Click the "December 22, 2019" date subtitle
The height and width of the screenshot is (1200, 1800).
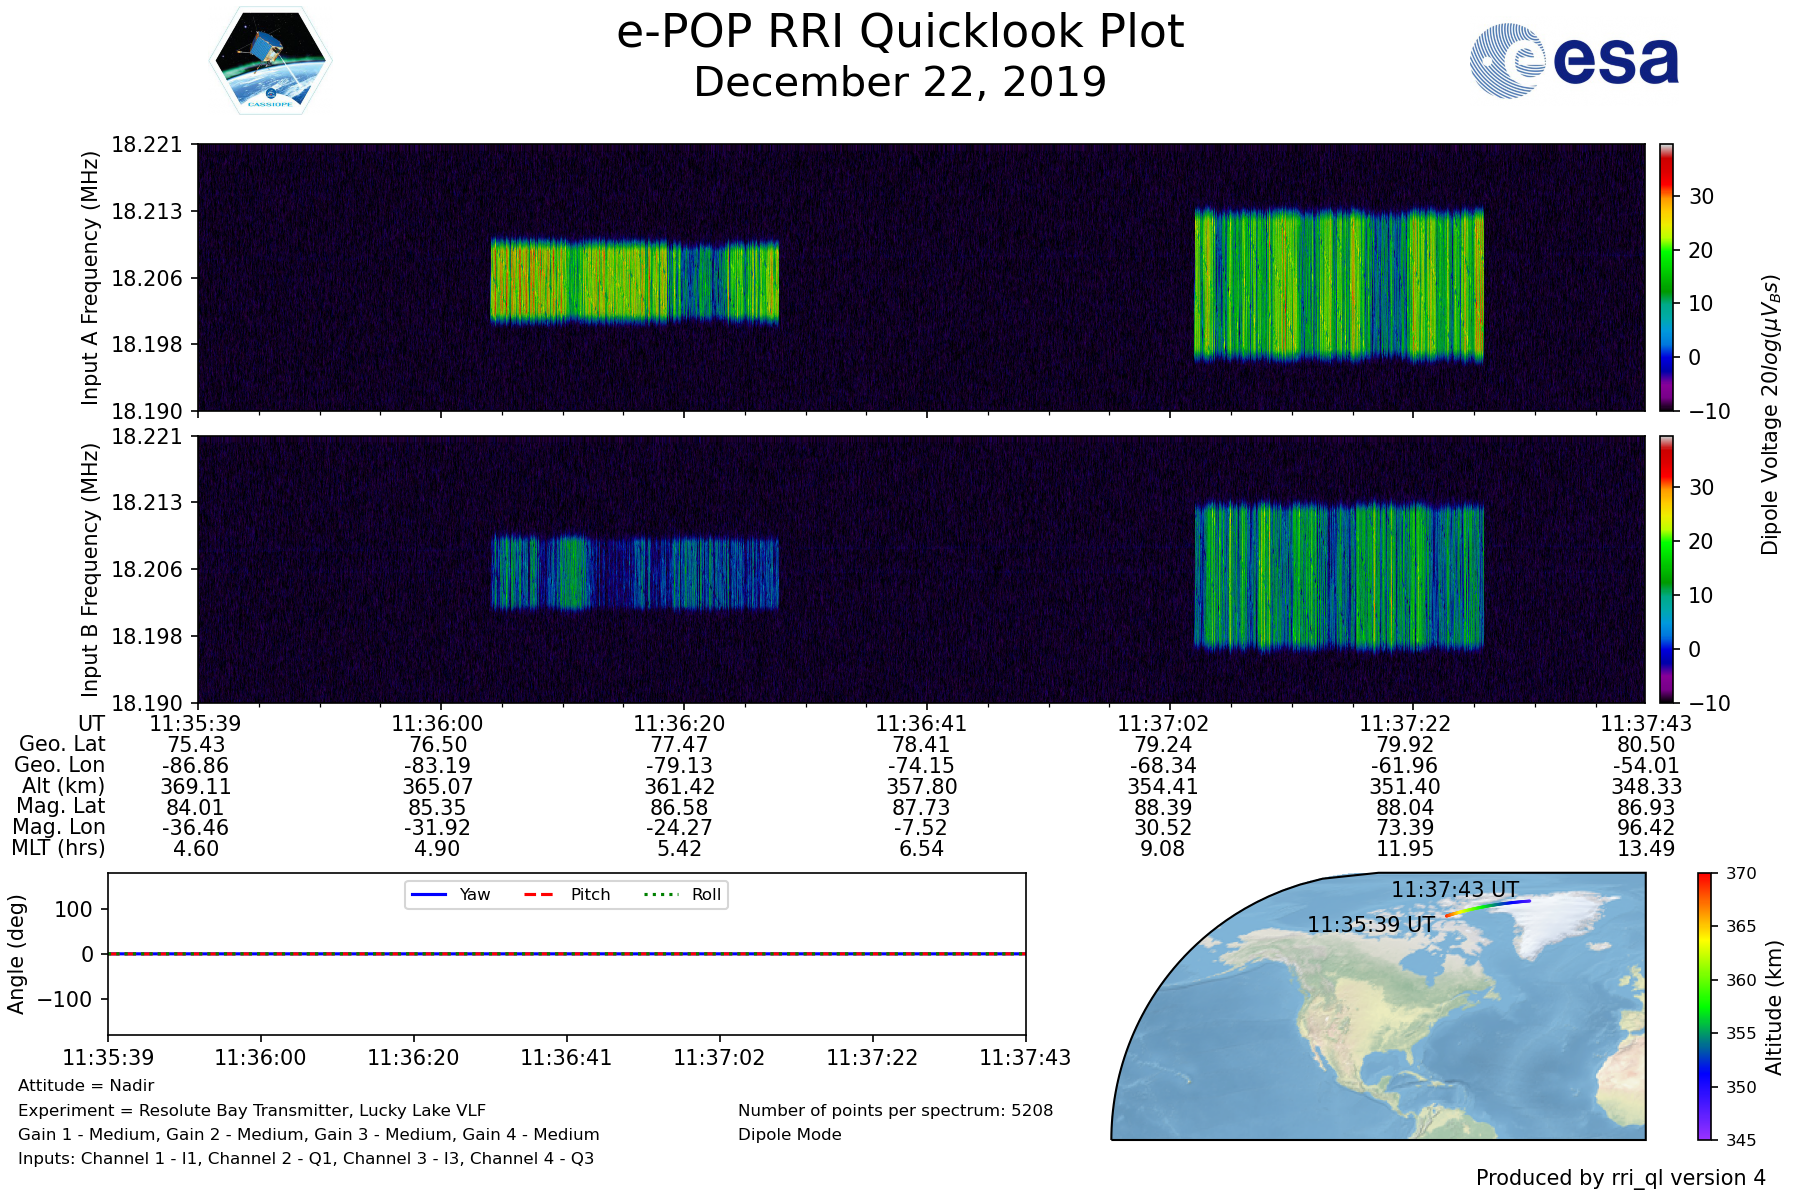click(x=900, y=82)
